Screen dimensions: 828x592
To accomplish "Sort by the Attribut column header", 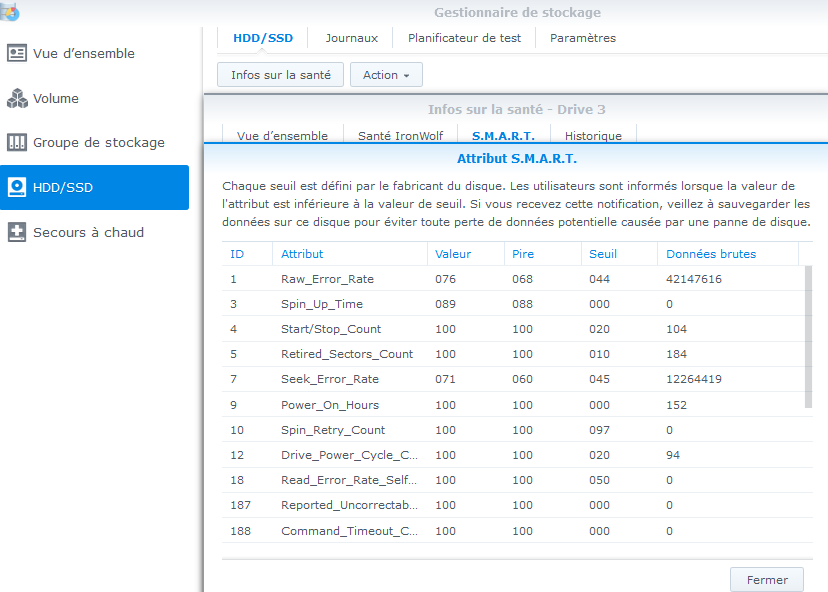I will [x=350, y=254].
